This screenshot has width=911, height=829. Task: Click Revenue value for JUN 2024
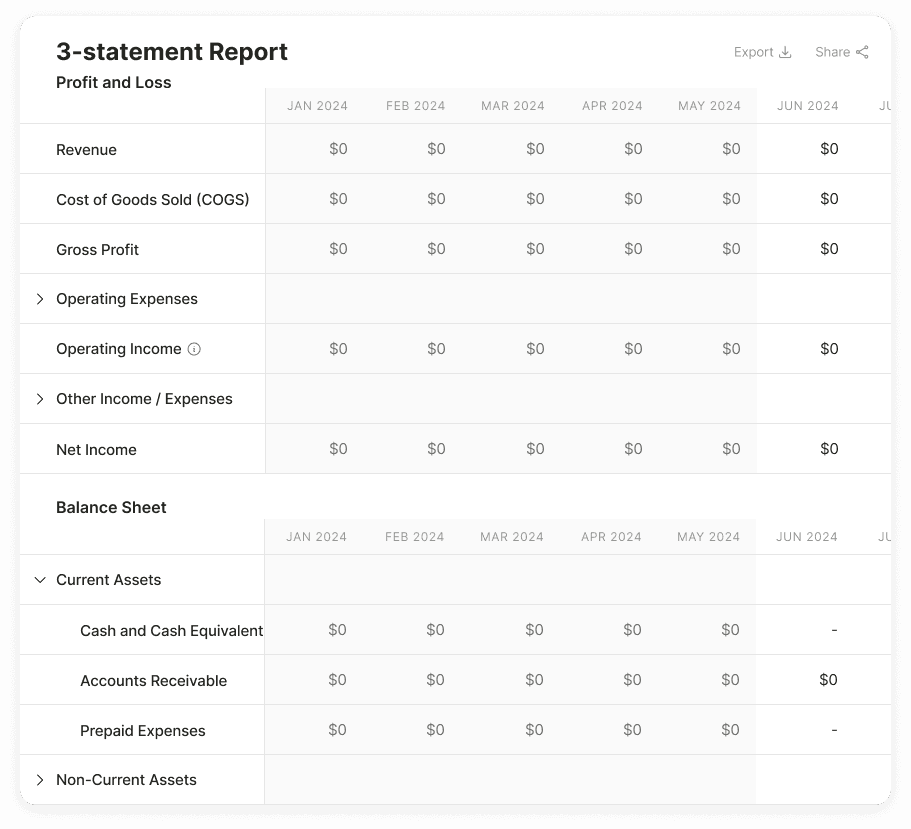829,149
